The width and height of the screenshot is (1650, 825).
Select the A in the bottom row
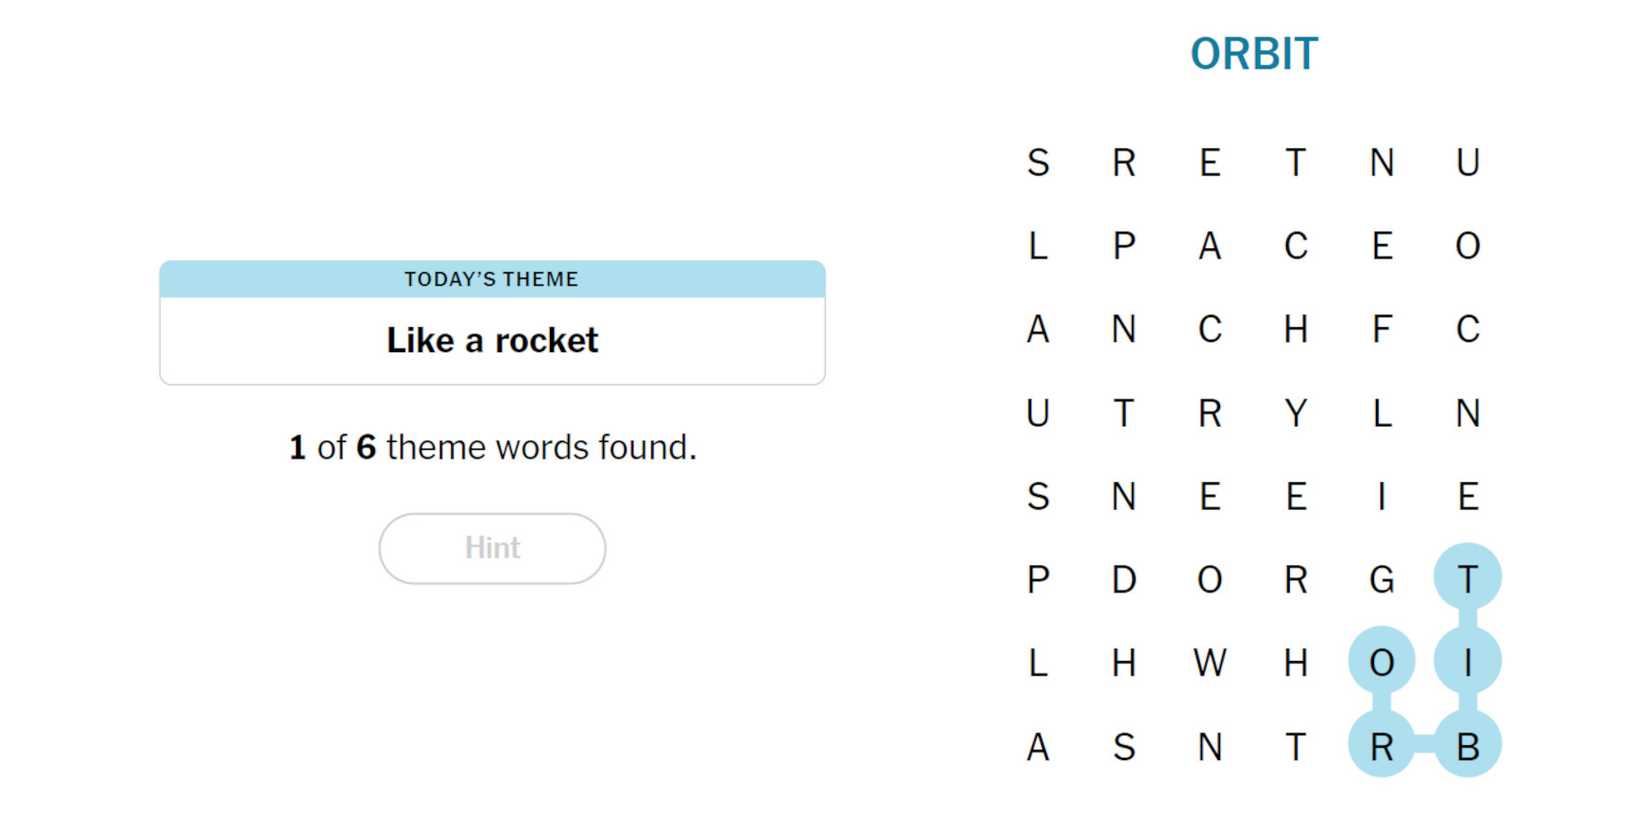point(1038,746)
